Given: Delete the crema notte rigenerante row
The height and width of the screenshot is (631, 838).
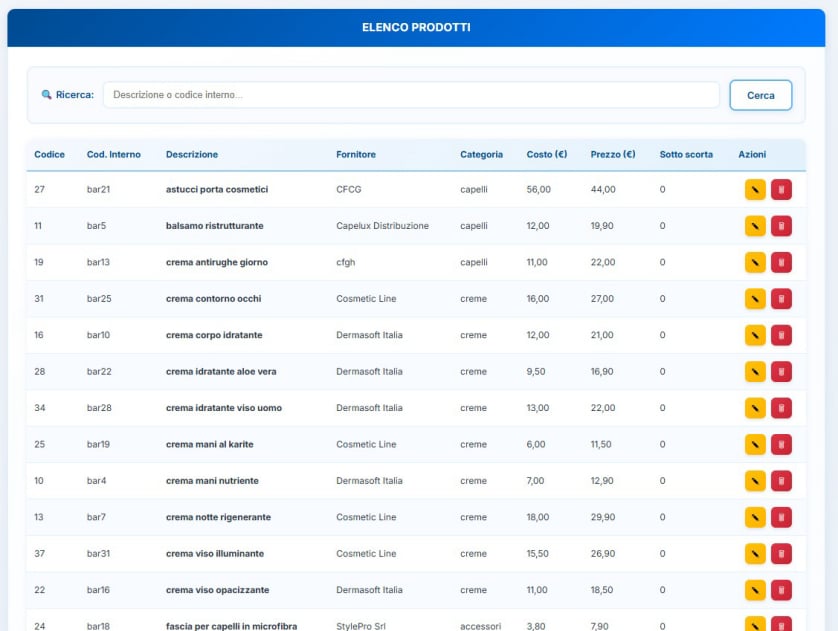Looking at the screenshot, I should tap(781, 518).
